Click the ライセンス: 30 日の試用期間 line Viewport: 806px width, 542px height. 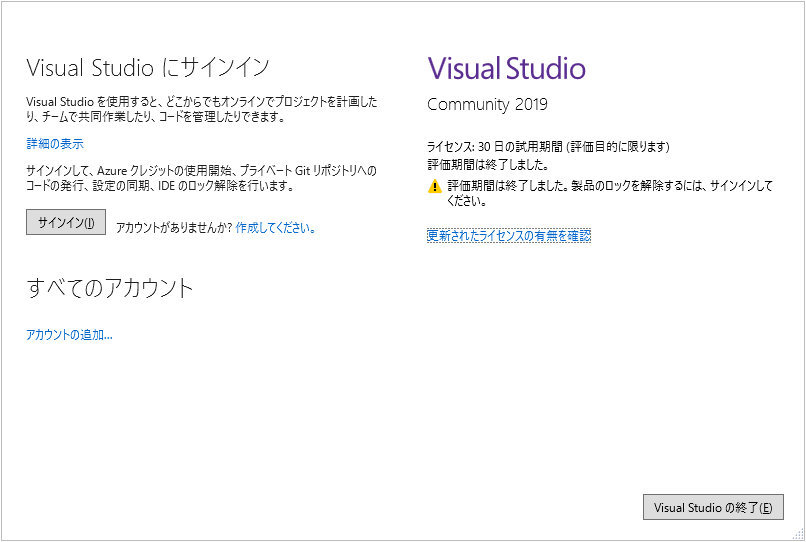click(x=548, y=147)
